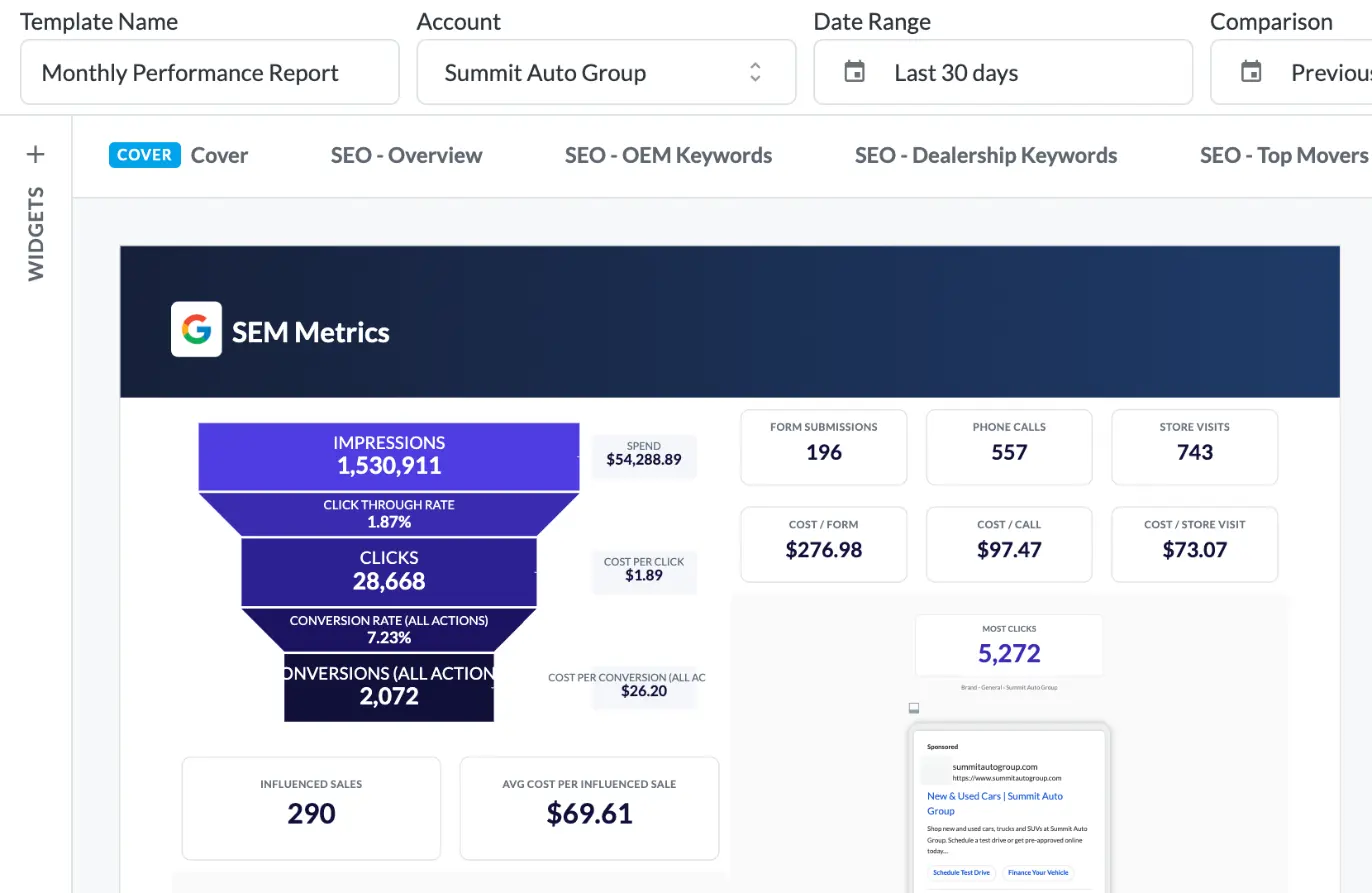Click the Sponsored label in ad preview
The width and height of the screenshot is (1372, 893).
[942, 746]
